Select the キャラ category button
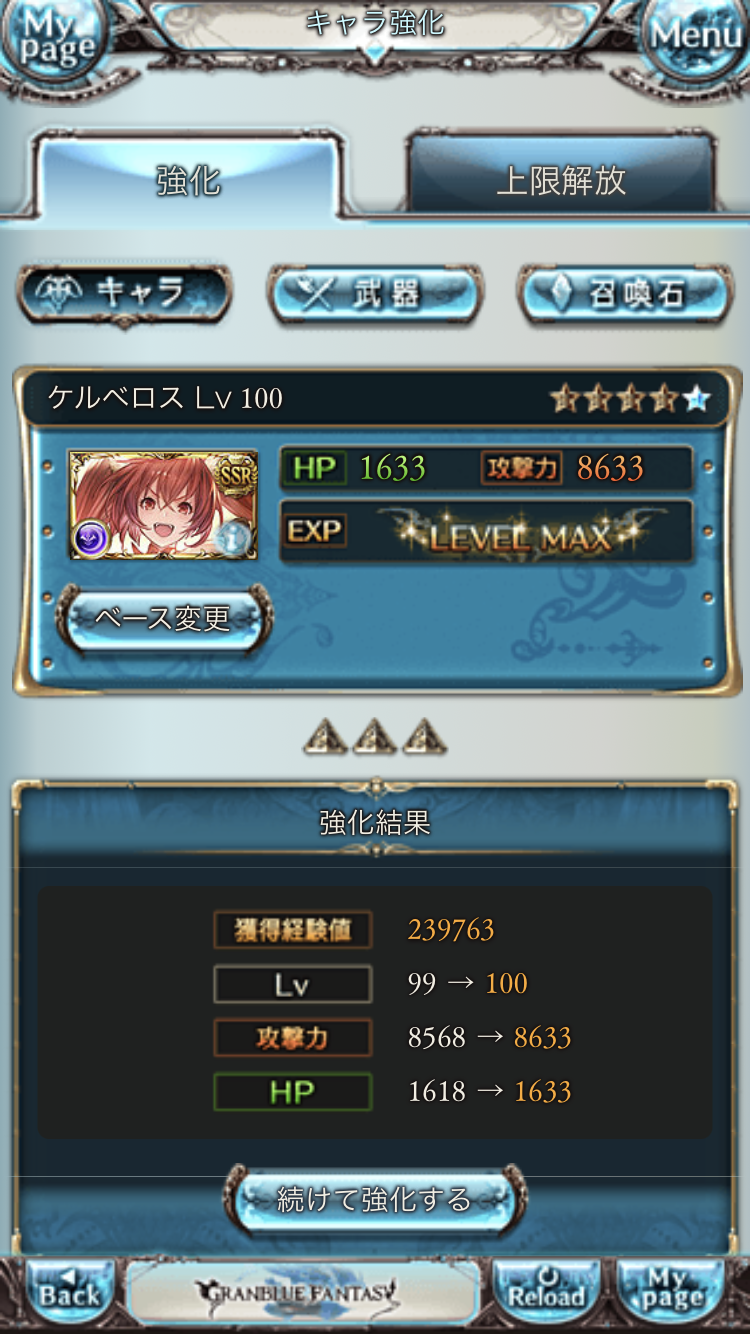The image size is (750, 1334). pos(125,294)
